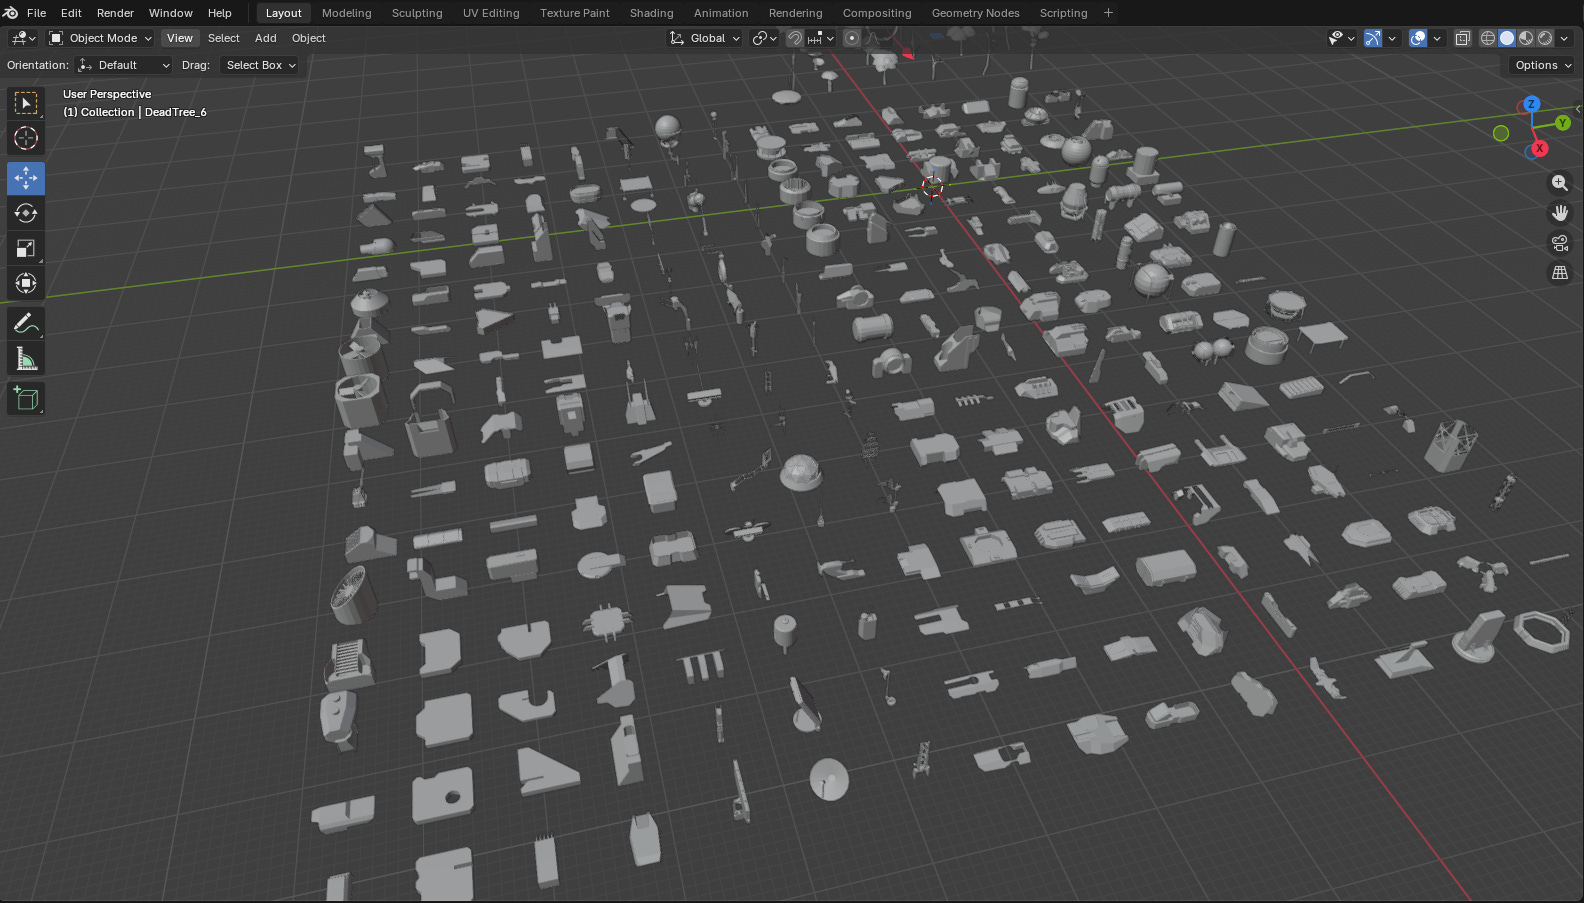Switch to the Animation workspace tab
1584x903 pixels.
coord(721,13)
